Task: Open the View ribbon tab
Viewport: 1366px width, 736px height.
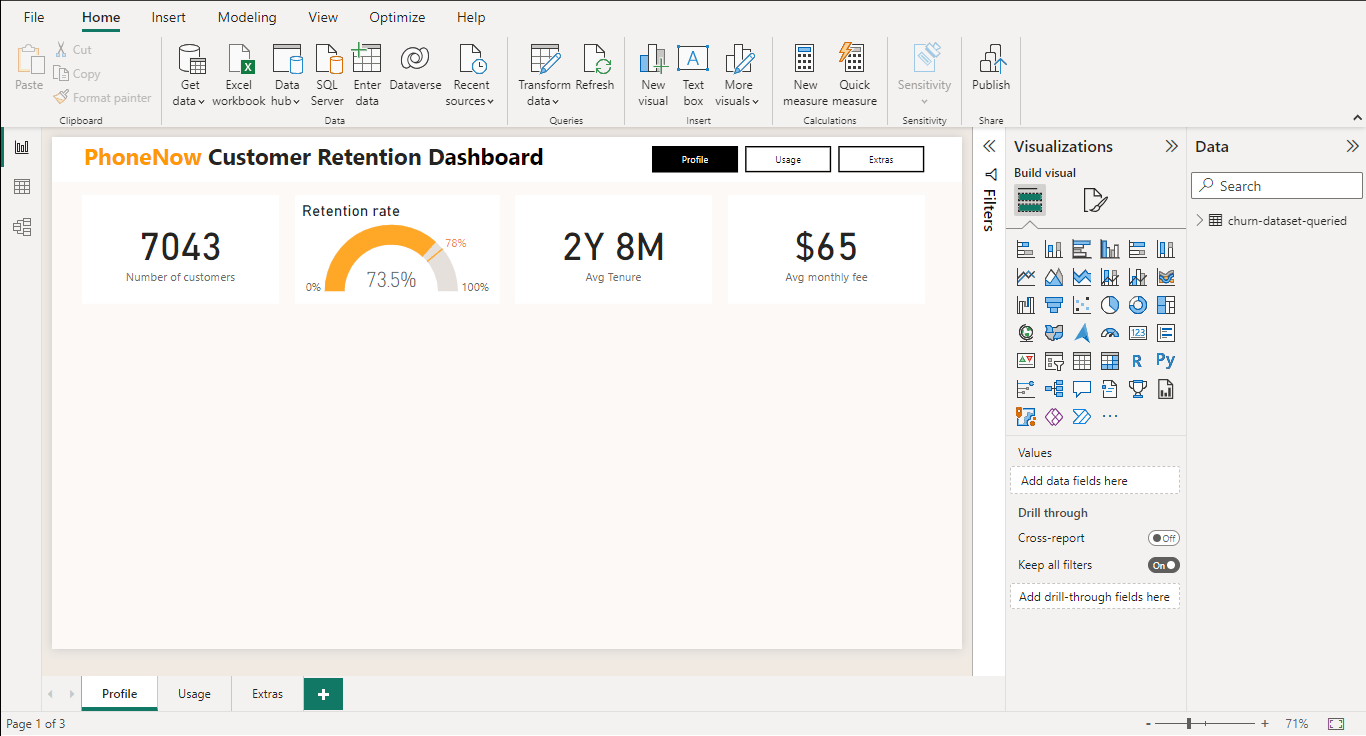Action: (x=323, y=17)
